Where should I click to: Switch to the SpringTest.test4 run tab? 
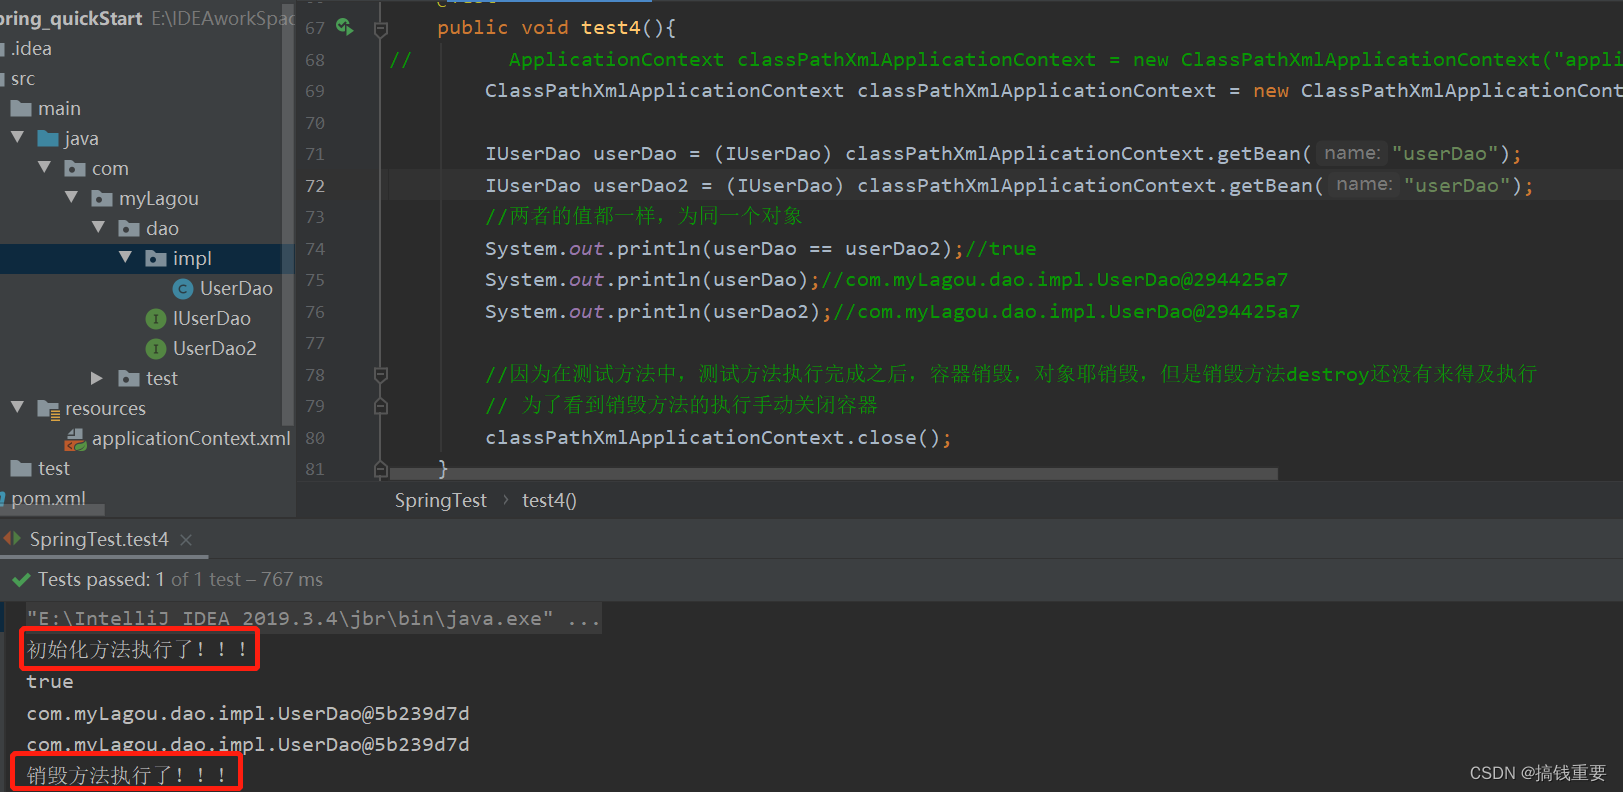pos(99,539)
